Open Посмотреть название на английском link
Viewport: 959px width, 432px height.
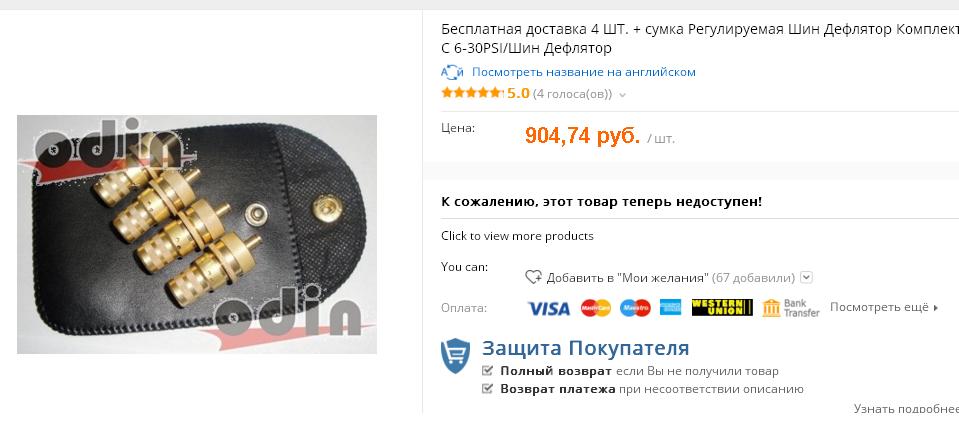pyautogui.click(x=583, y=72)
